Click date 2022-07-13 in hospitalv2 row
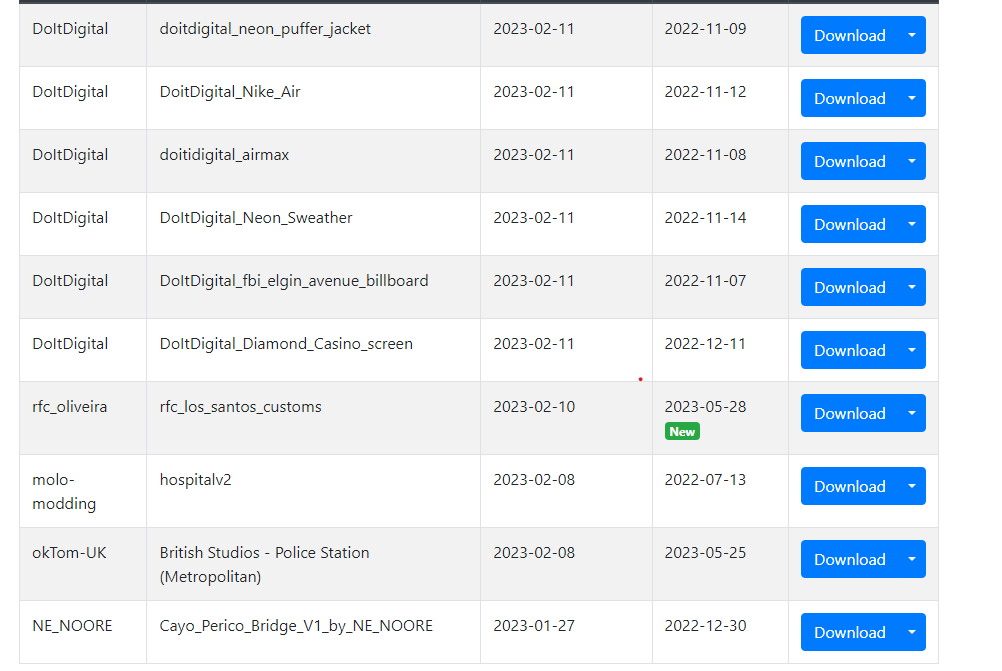The height and width of the screenshot is (671, 1002). pos(705,479)
